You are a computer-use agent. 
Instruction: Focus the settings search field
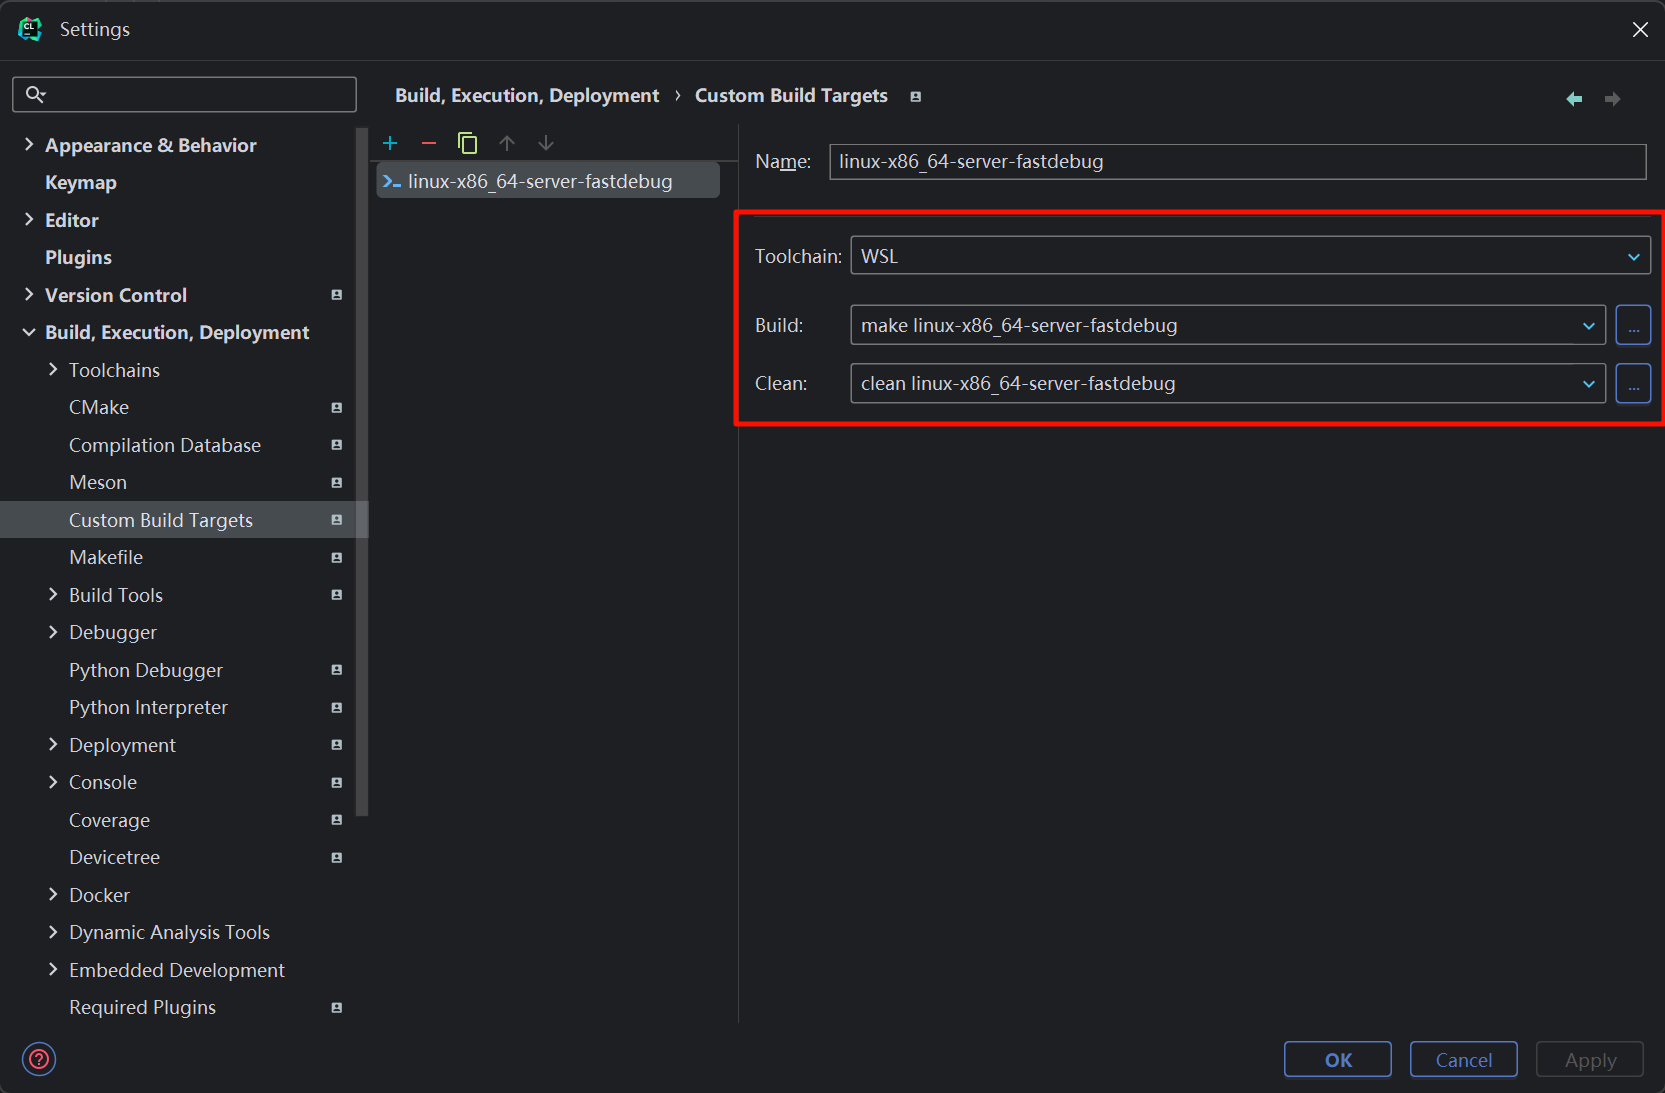point(184,94)
